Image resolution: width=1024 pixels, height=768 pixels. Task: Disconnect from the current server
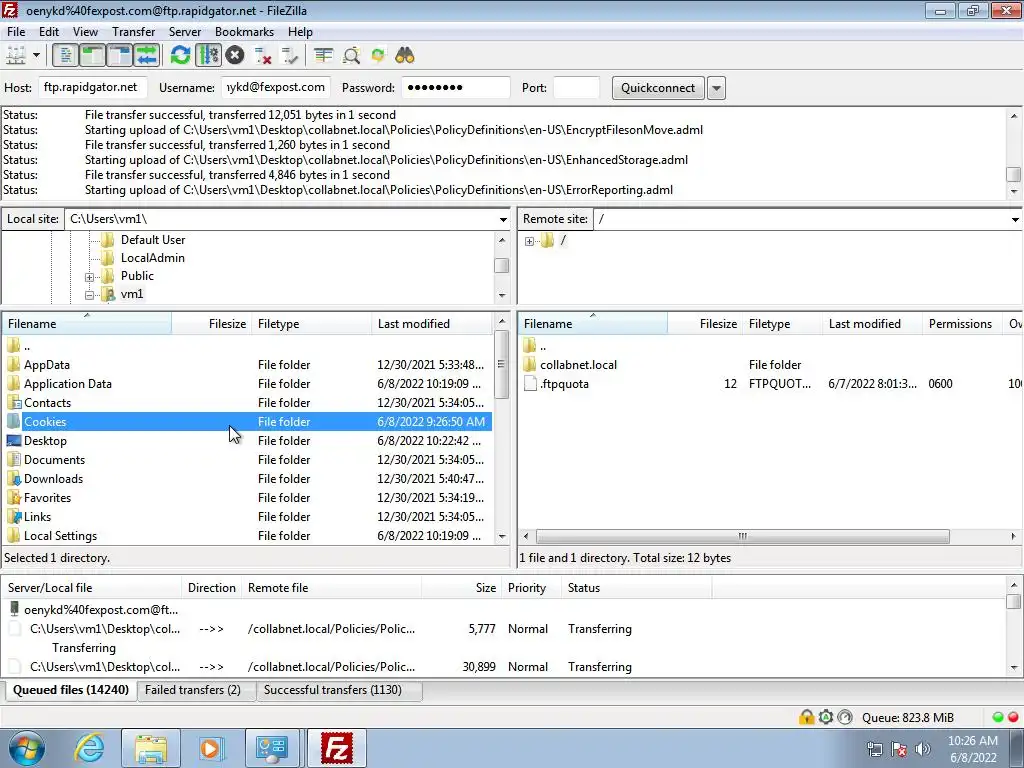tap(263, 56)
